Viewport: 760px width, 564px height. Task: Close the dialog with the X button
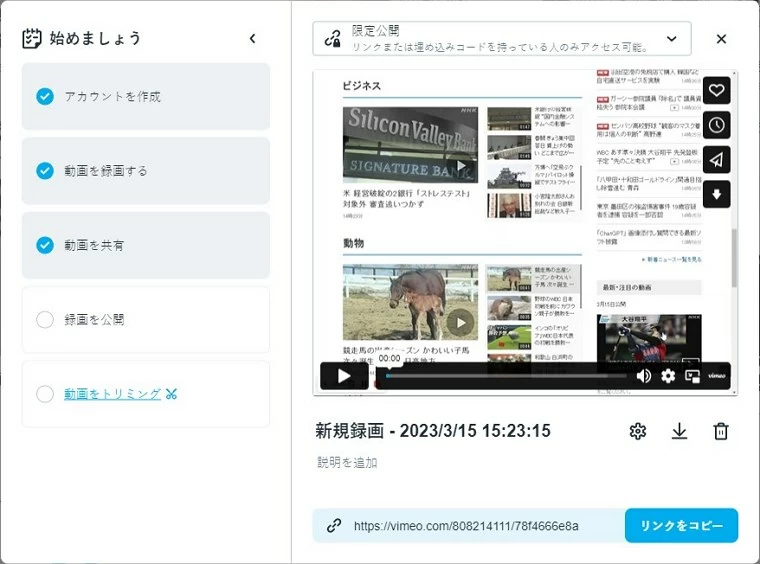tap(721, 39)
